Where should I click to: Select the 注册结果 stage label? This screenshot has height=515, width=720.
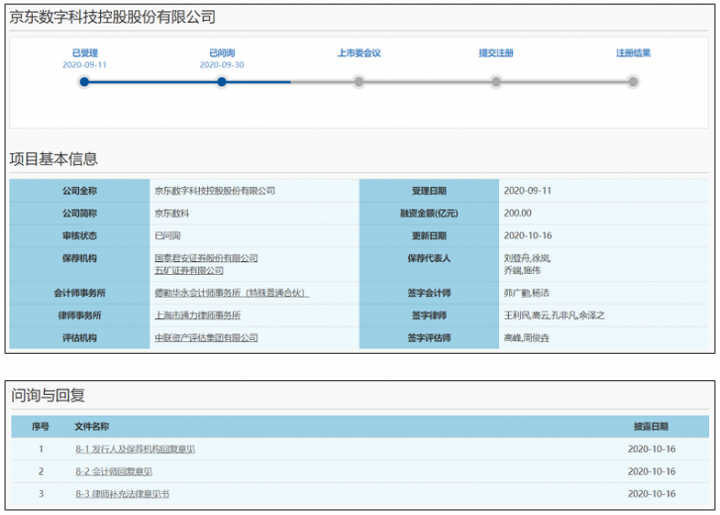(x=633, y=53)
